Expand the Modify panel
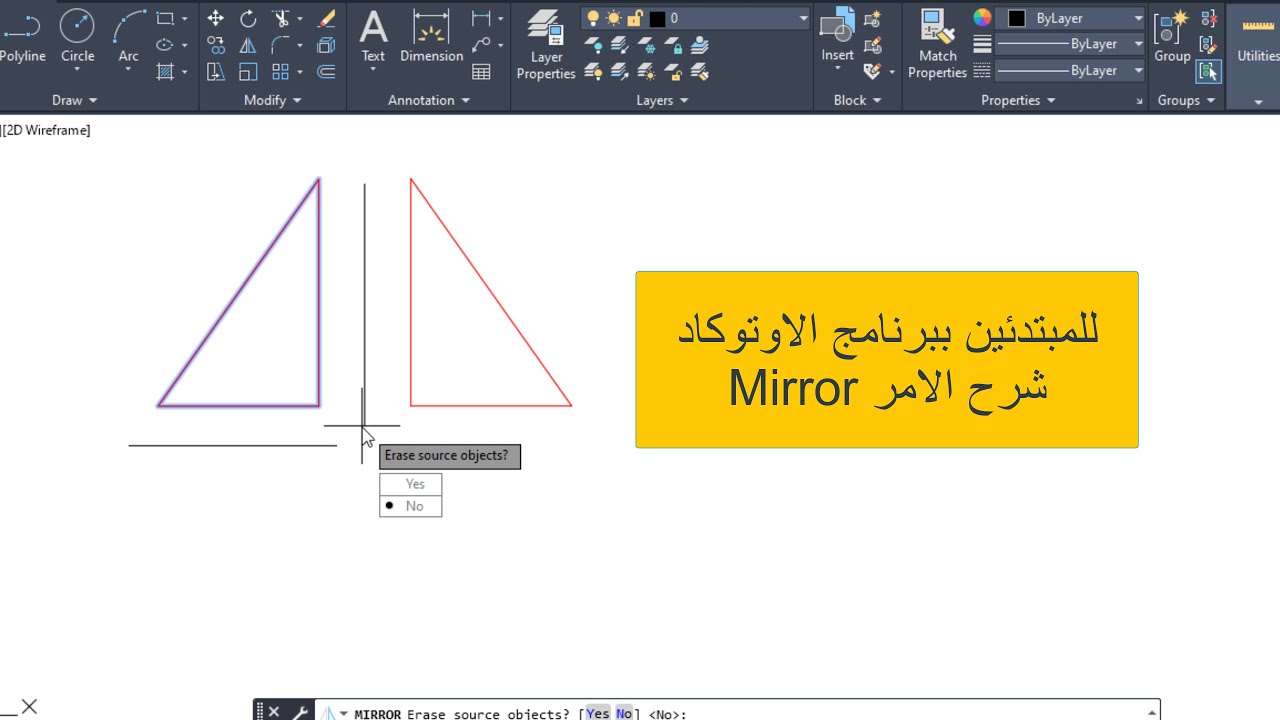The image size is (1280, 720). pos(273,100)
